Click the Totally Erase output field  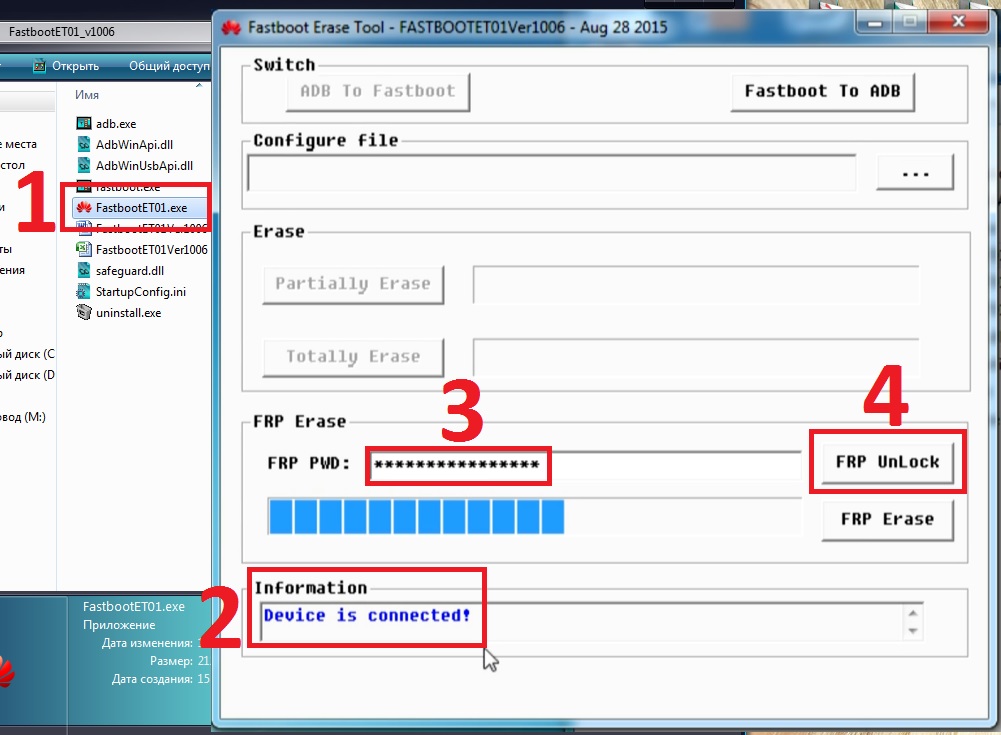point(696,357)
